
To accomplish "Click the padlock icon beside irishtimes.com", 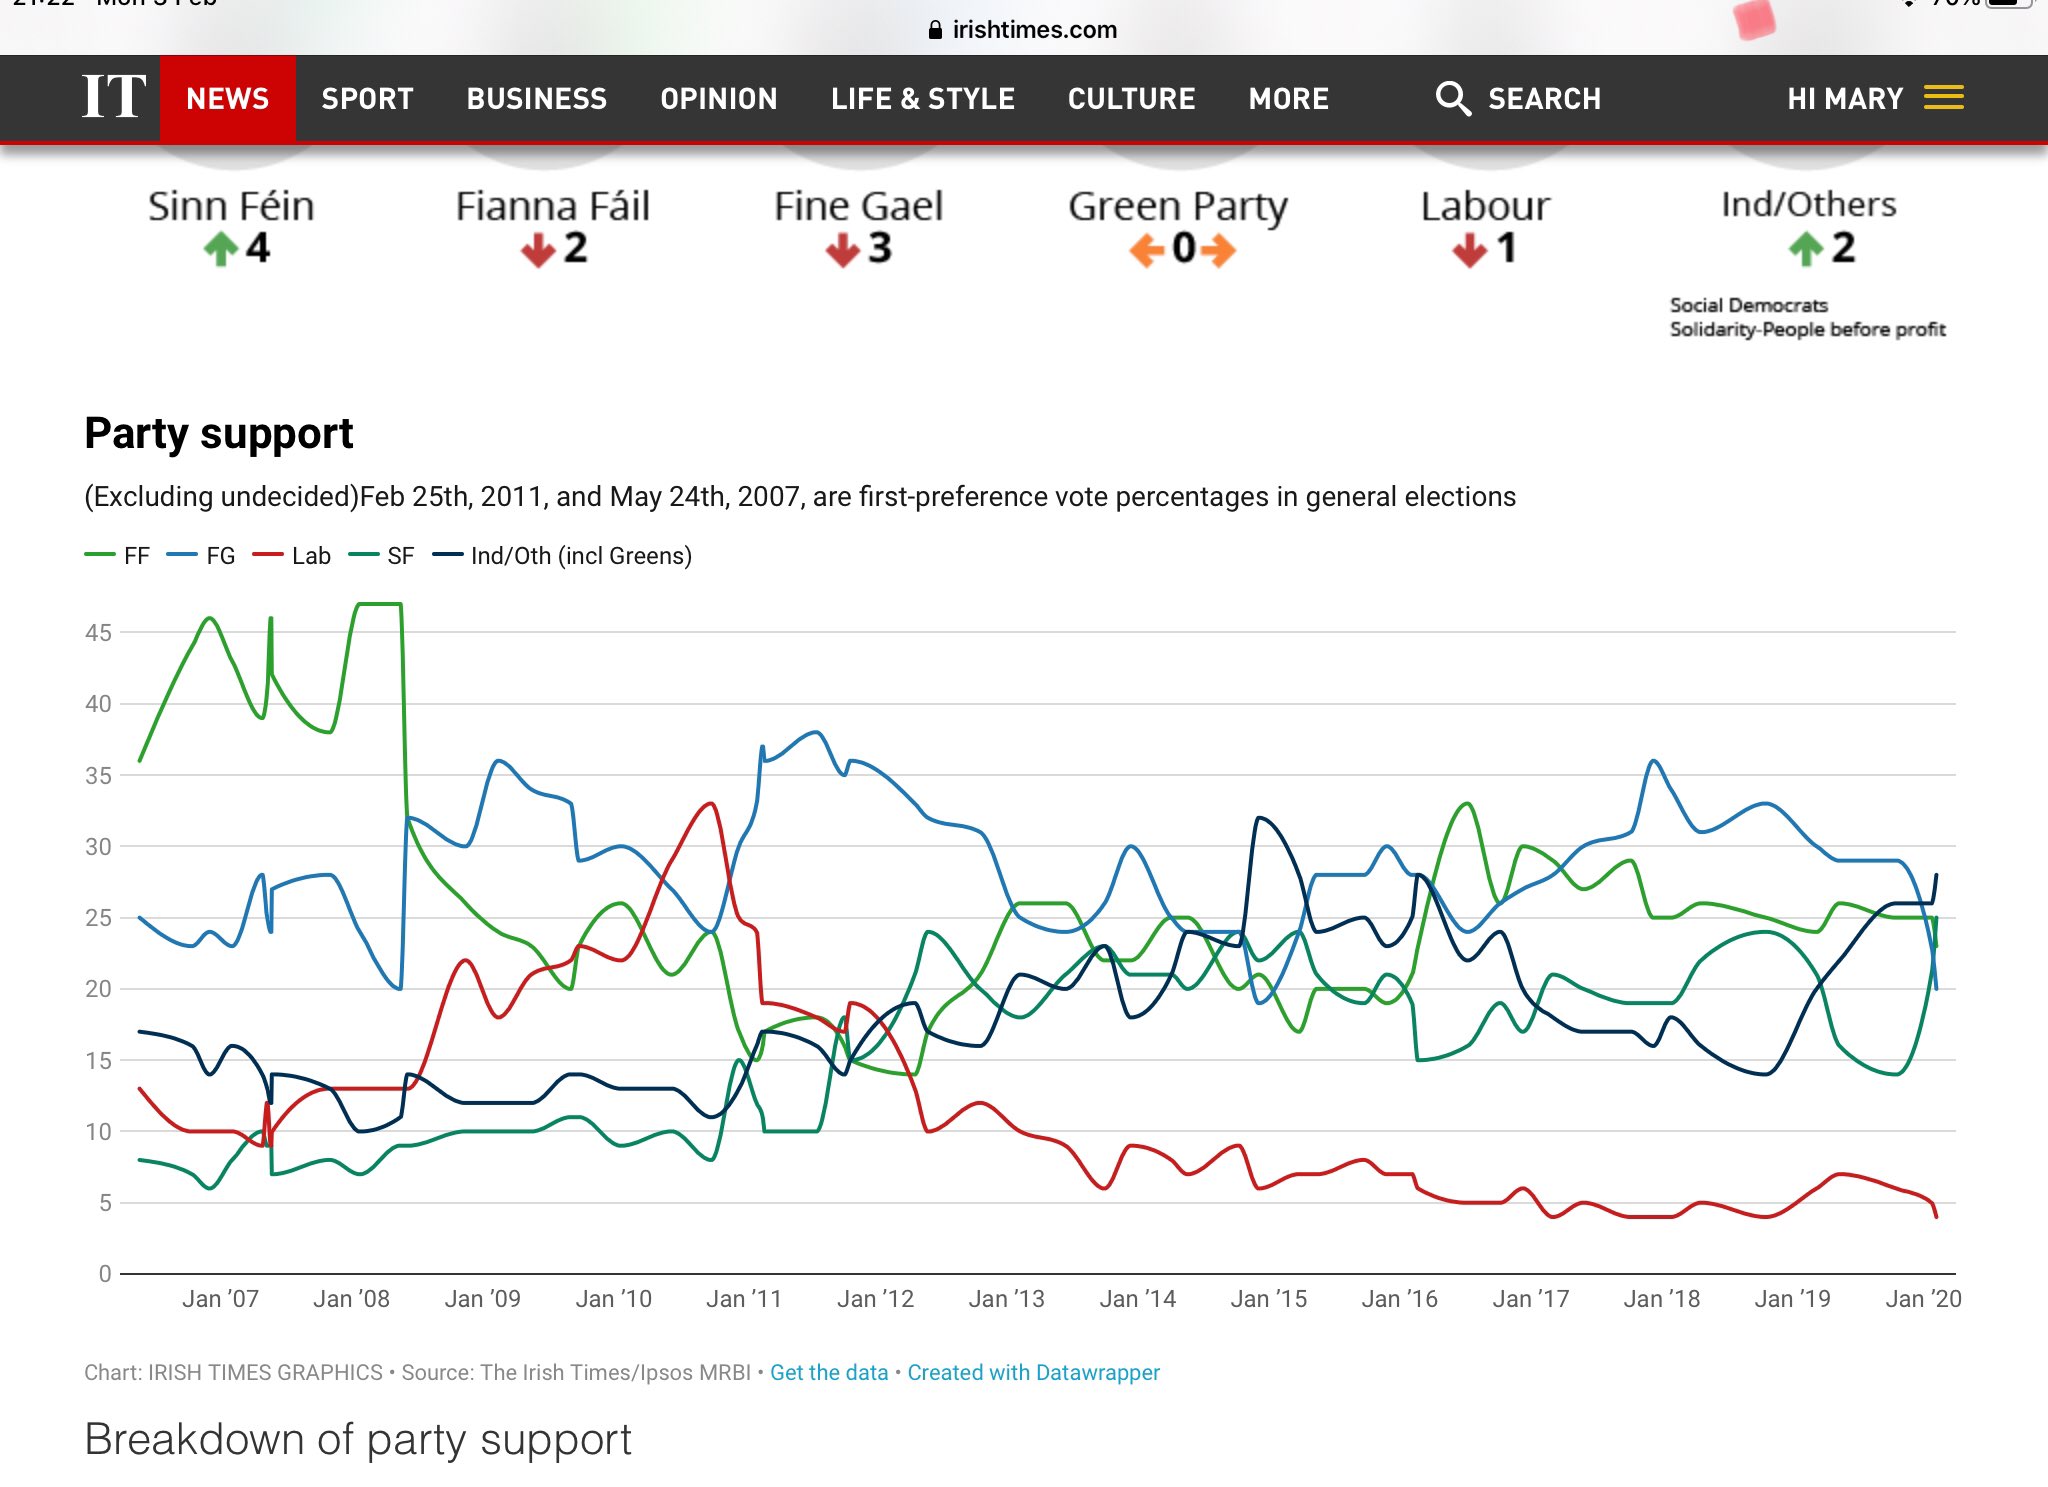I will pyautogui.click(x=935, y=30).
